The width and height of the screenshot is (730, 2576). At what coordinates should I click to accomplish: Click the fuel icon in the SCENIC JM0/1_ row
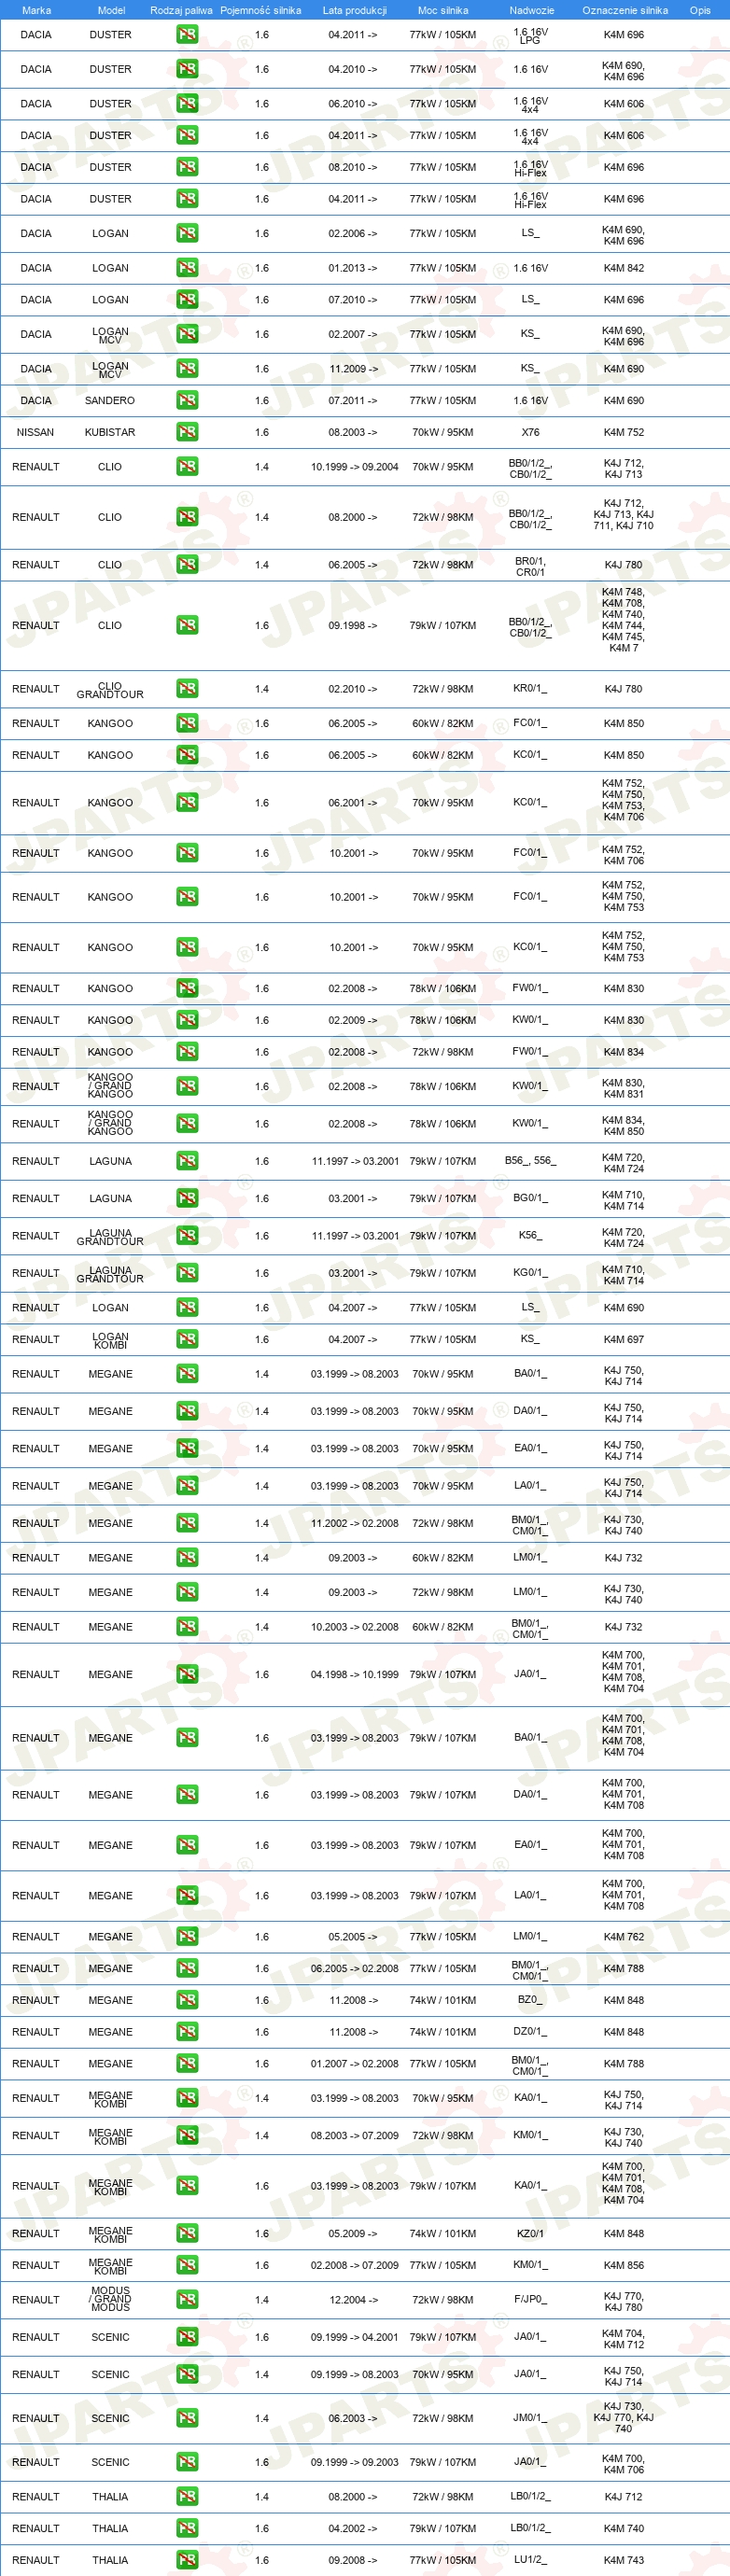[187, 2418]
